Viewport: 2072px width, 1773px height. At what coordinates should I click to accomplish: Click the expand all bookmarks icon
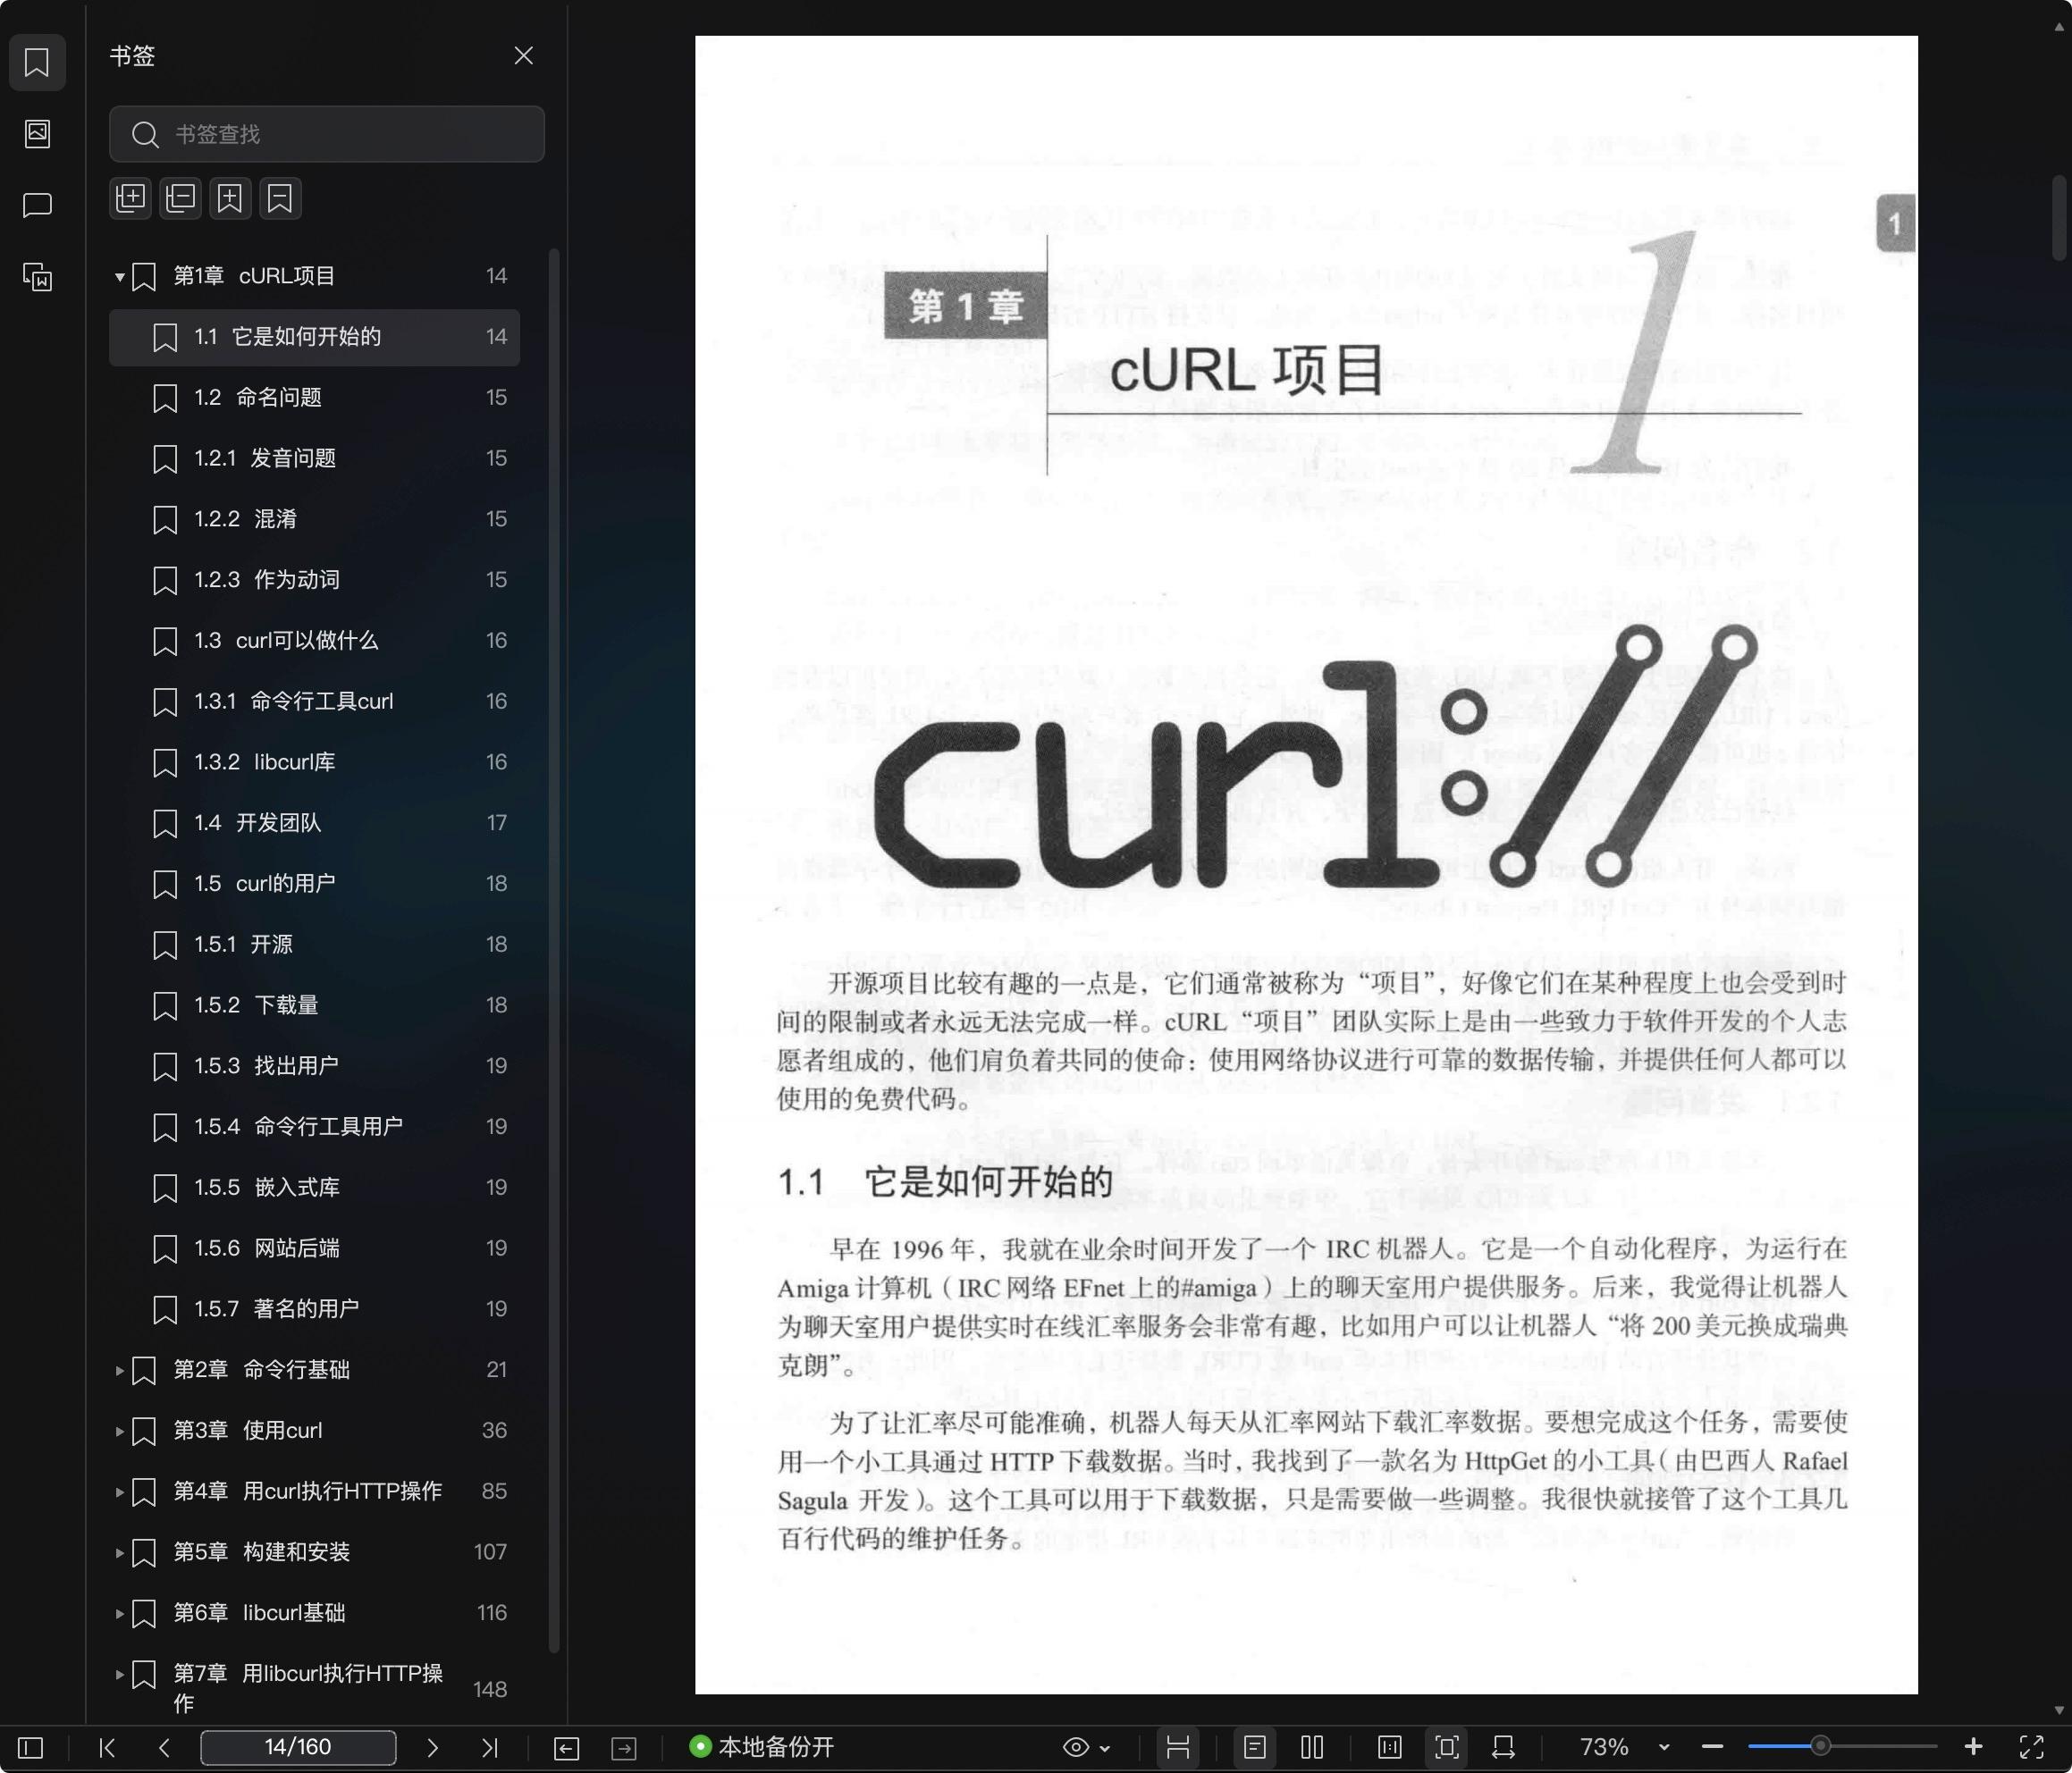point(131,198)
